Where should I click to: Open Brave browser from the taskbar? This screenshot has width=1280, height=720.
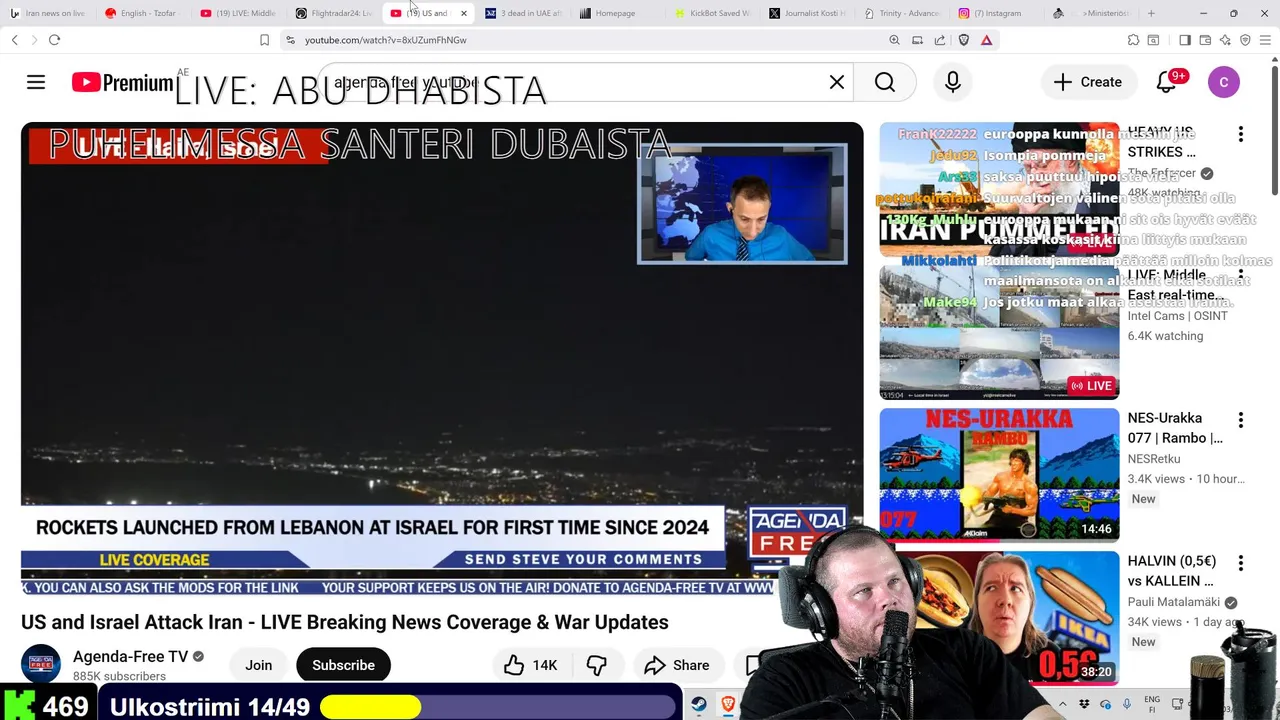click(728, 704)
